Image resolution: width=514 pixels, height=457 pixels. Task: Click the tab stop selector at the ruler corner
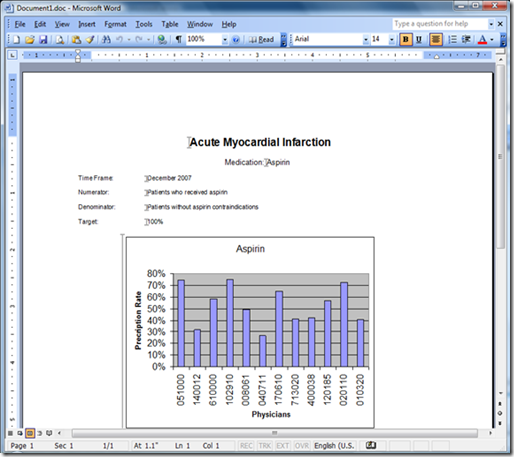coord(12,55)
